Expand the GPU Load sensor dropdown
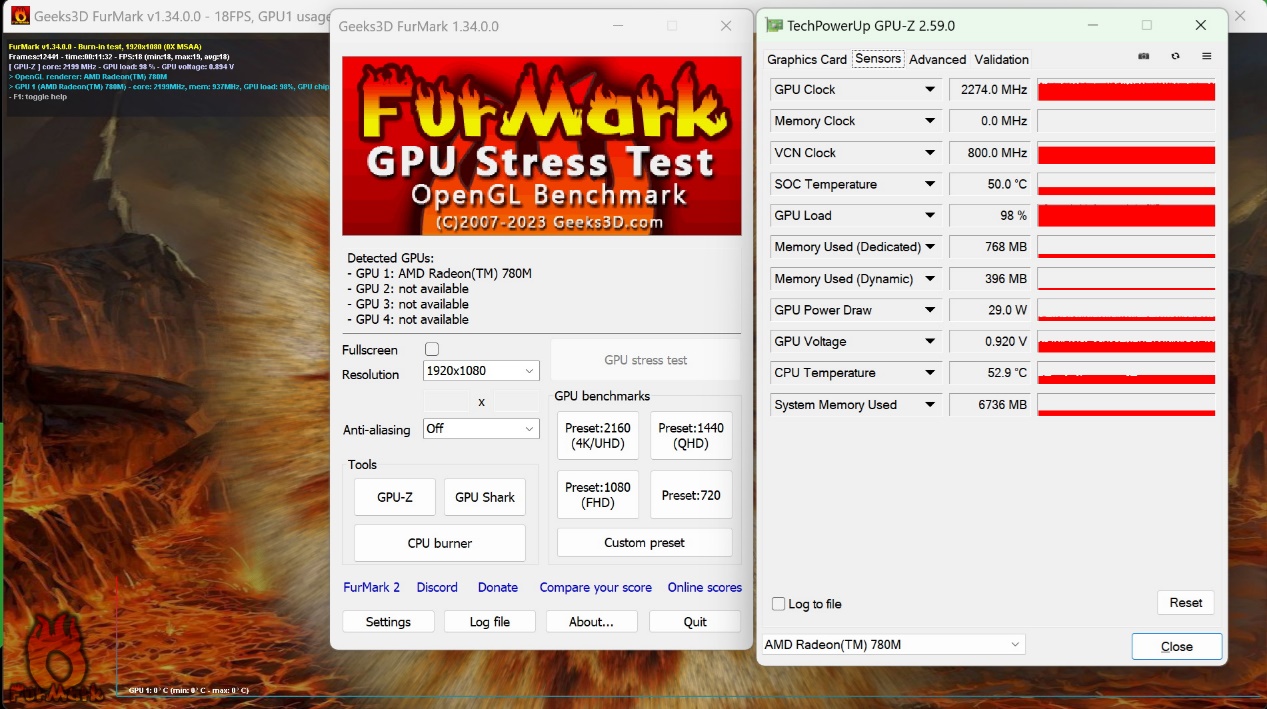1267x709 pixels. [930, 216]
